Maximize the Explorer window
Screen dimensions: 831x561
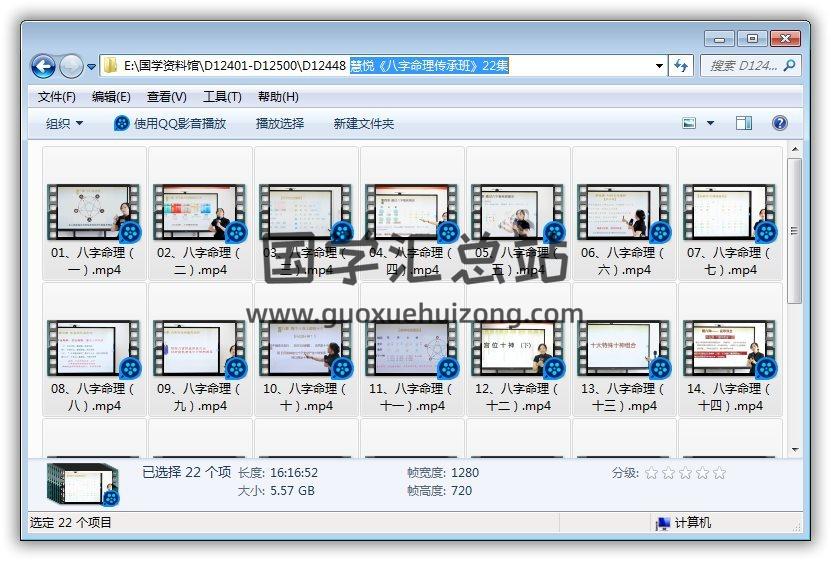click(752, 39)
